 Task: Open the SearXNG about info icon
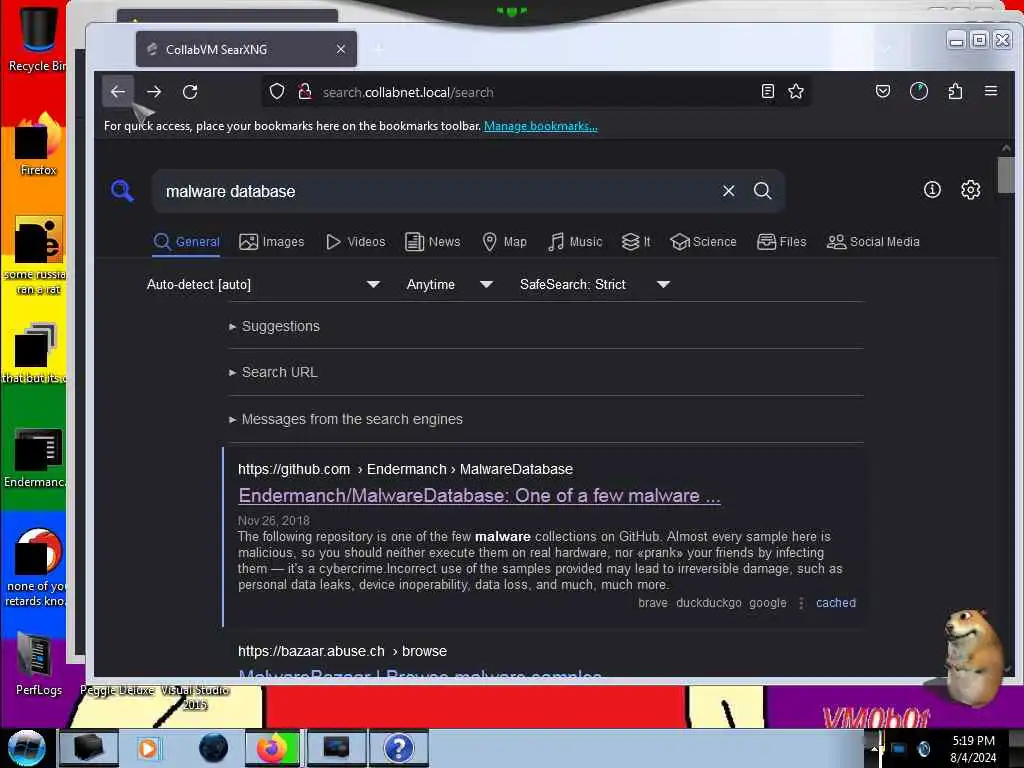932,189
